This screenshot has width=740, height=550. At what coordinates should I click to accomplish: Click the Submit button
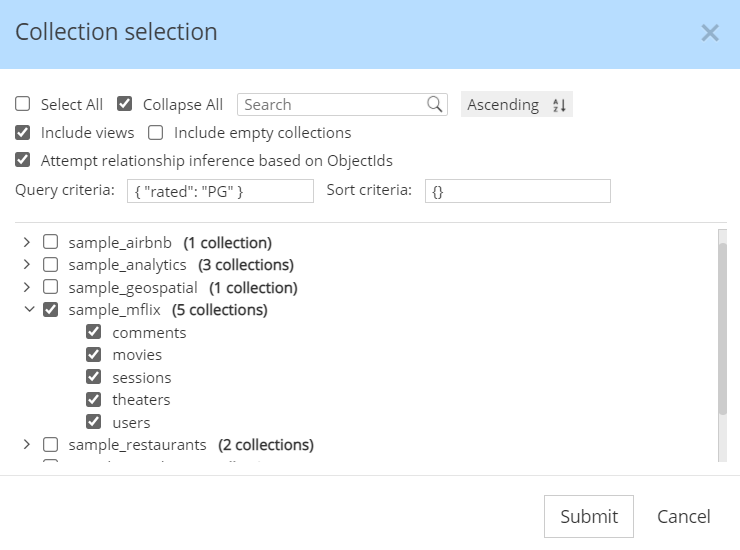coord(589,516)
